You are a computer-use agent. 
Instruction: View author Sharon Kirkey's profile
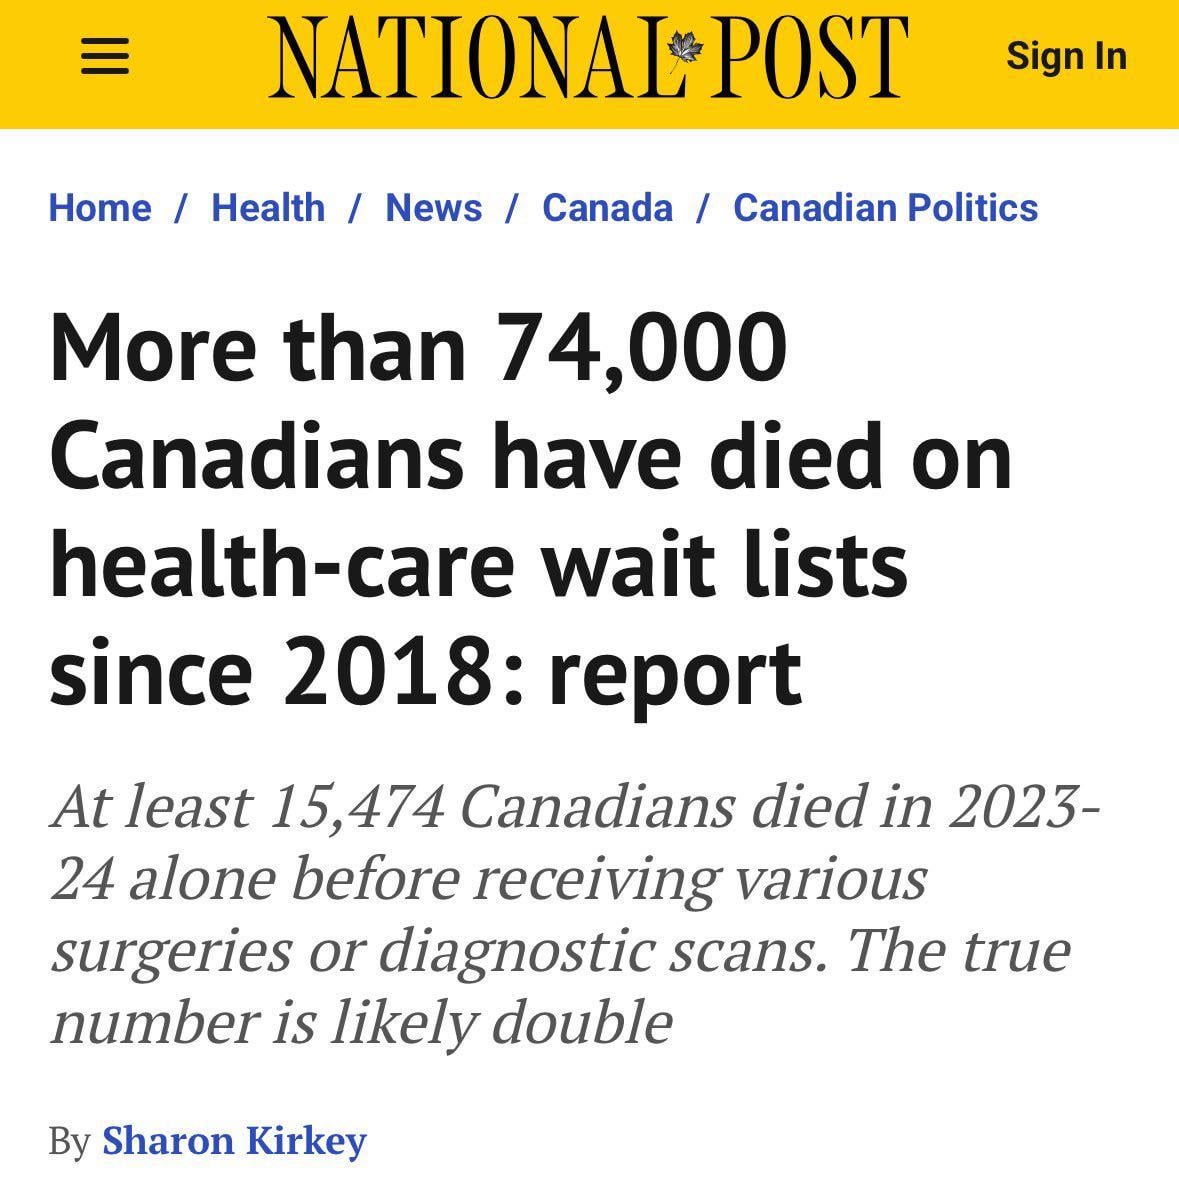click(234, 1141)
